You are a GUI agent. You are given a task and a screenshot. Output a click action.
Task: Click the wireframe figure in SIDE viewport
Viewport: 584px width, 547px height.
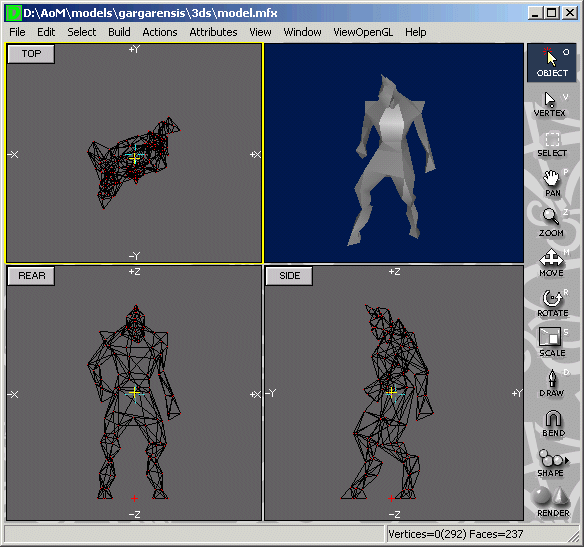(387, 402)
